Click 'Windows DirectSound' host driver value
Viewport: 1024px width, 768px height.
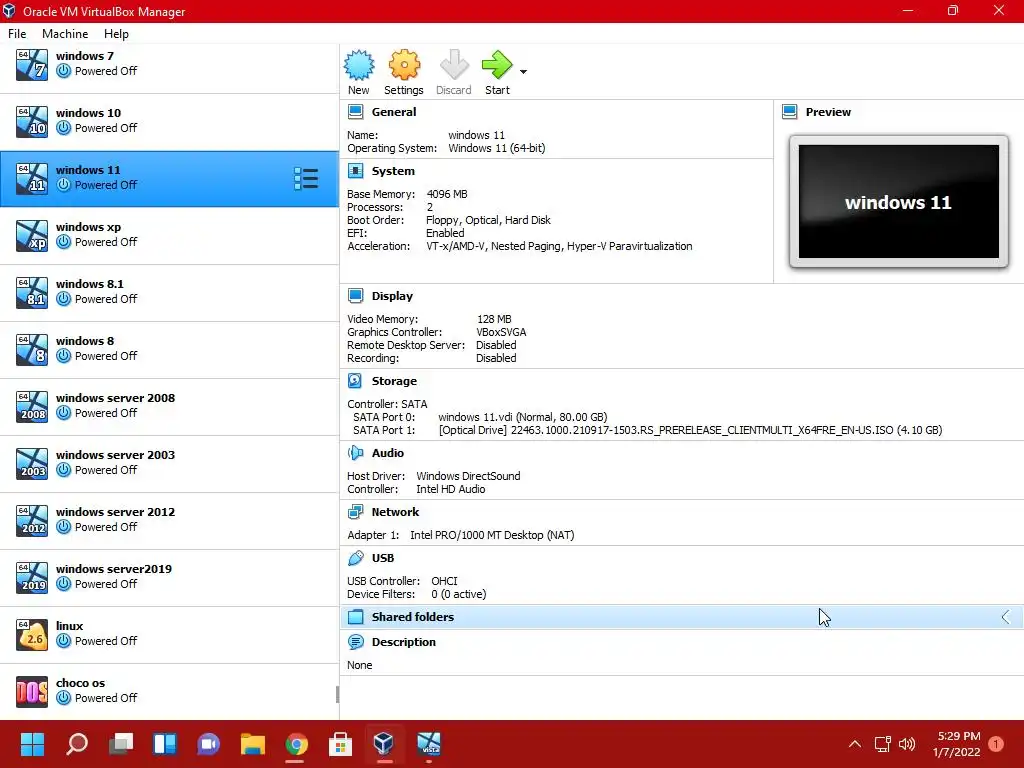[468, 476]
